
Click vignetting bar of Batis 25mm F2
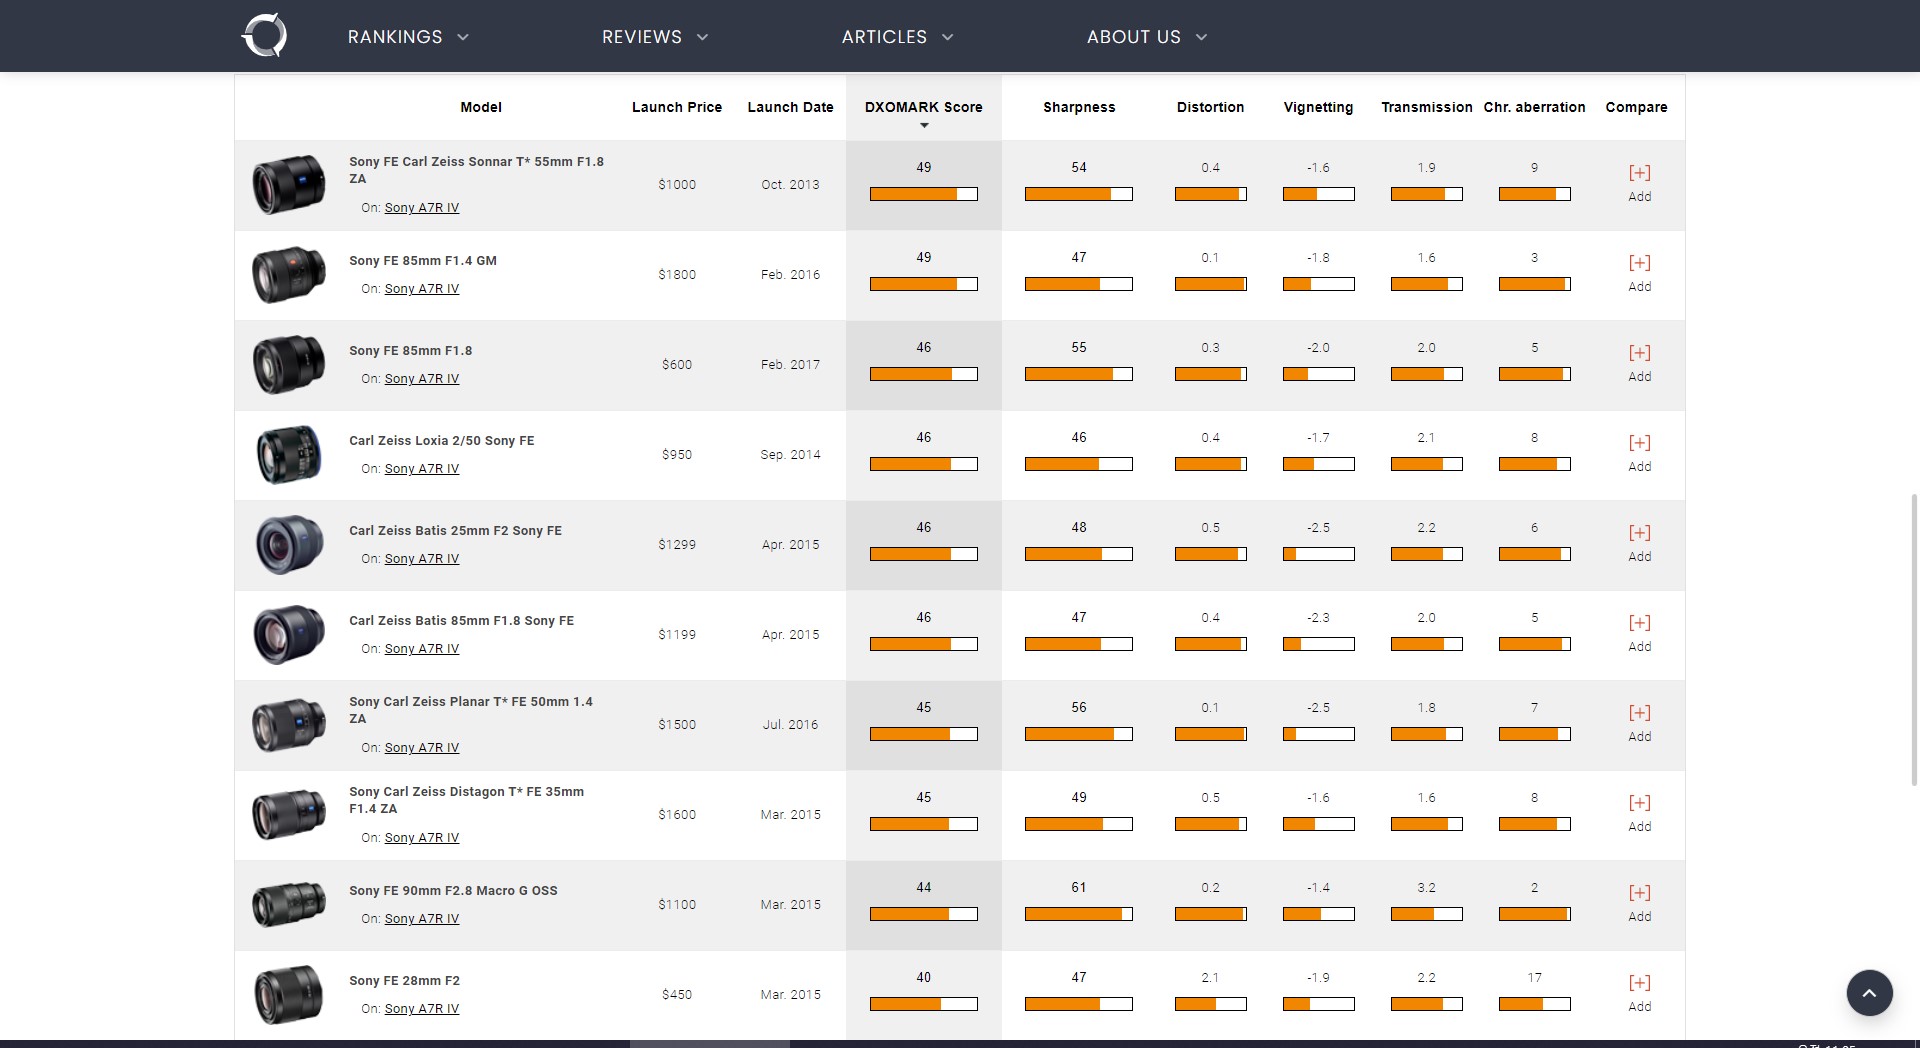[1318, 554]
